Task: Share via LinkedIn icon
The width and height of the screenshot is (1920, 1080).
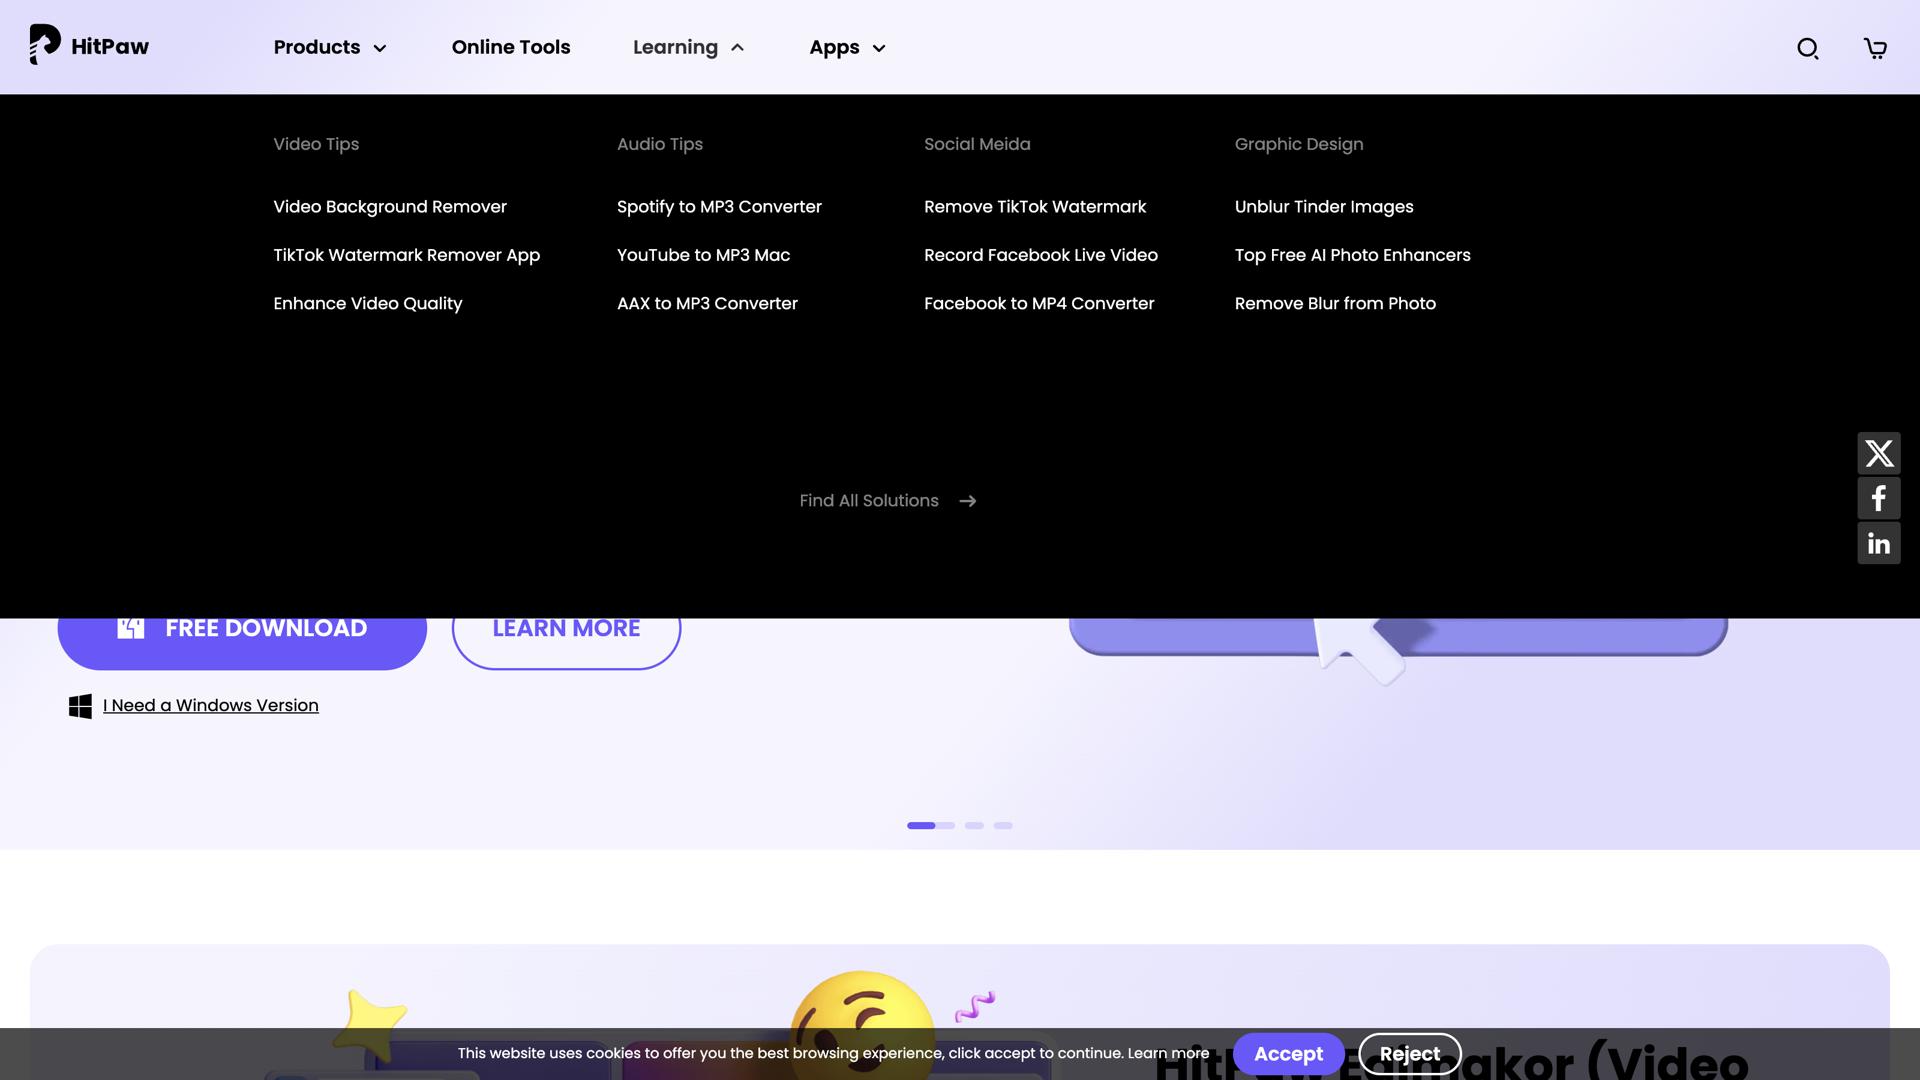Action: 1878,544
